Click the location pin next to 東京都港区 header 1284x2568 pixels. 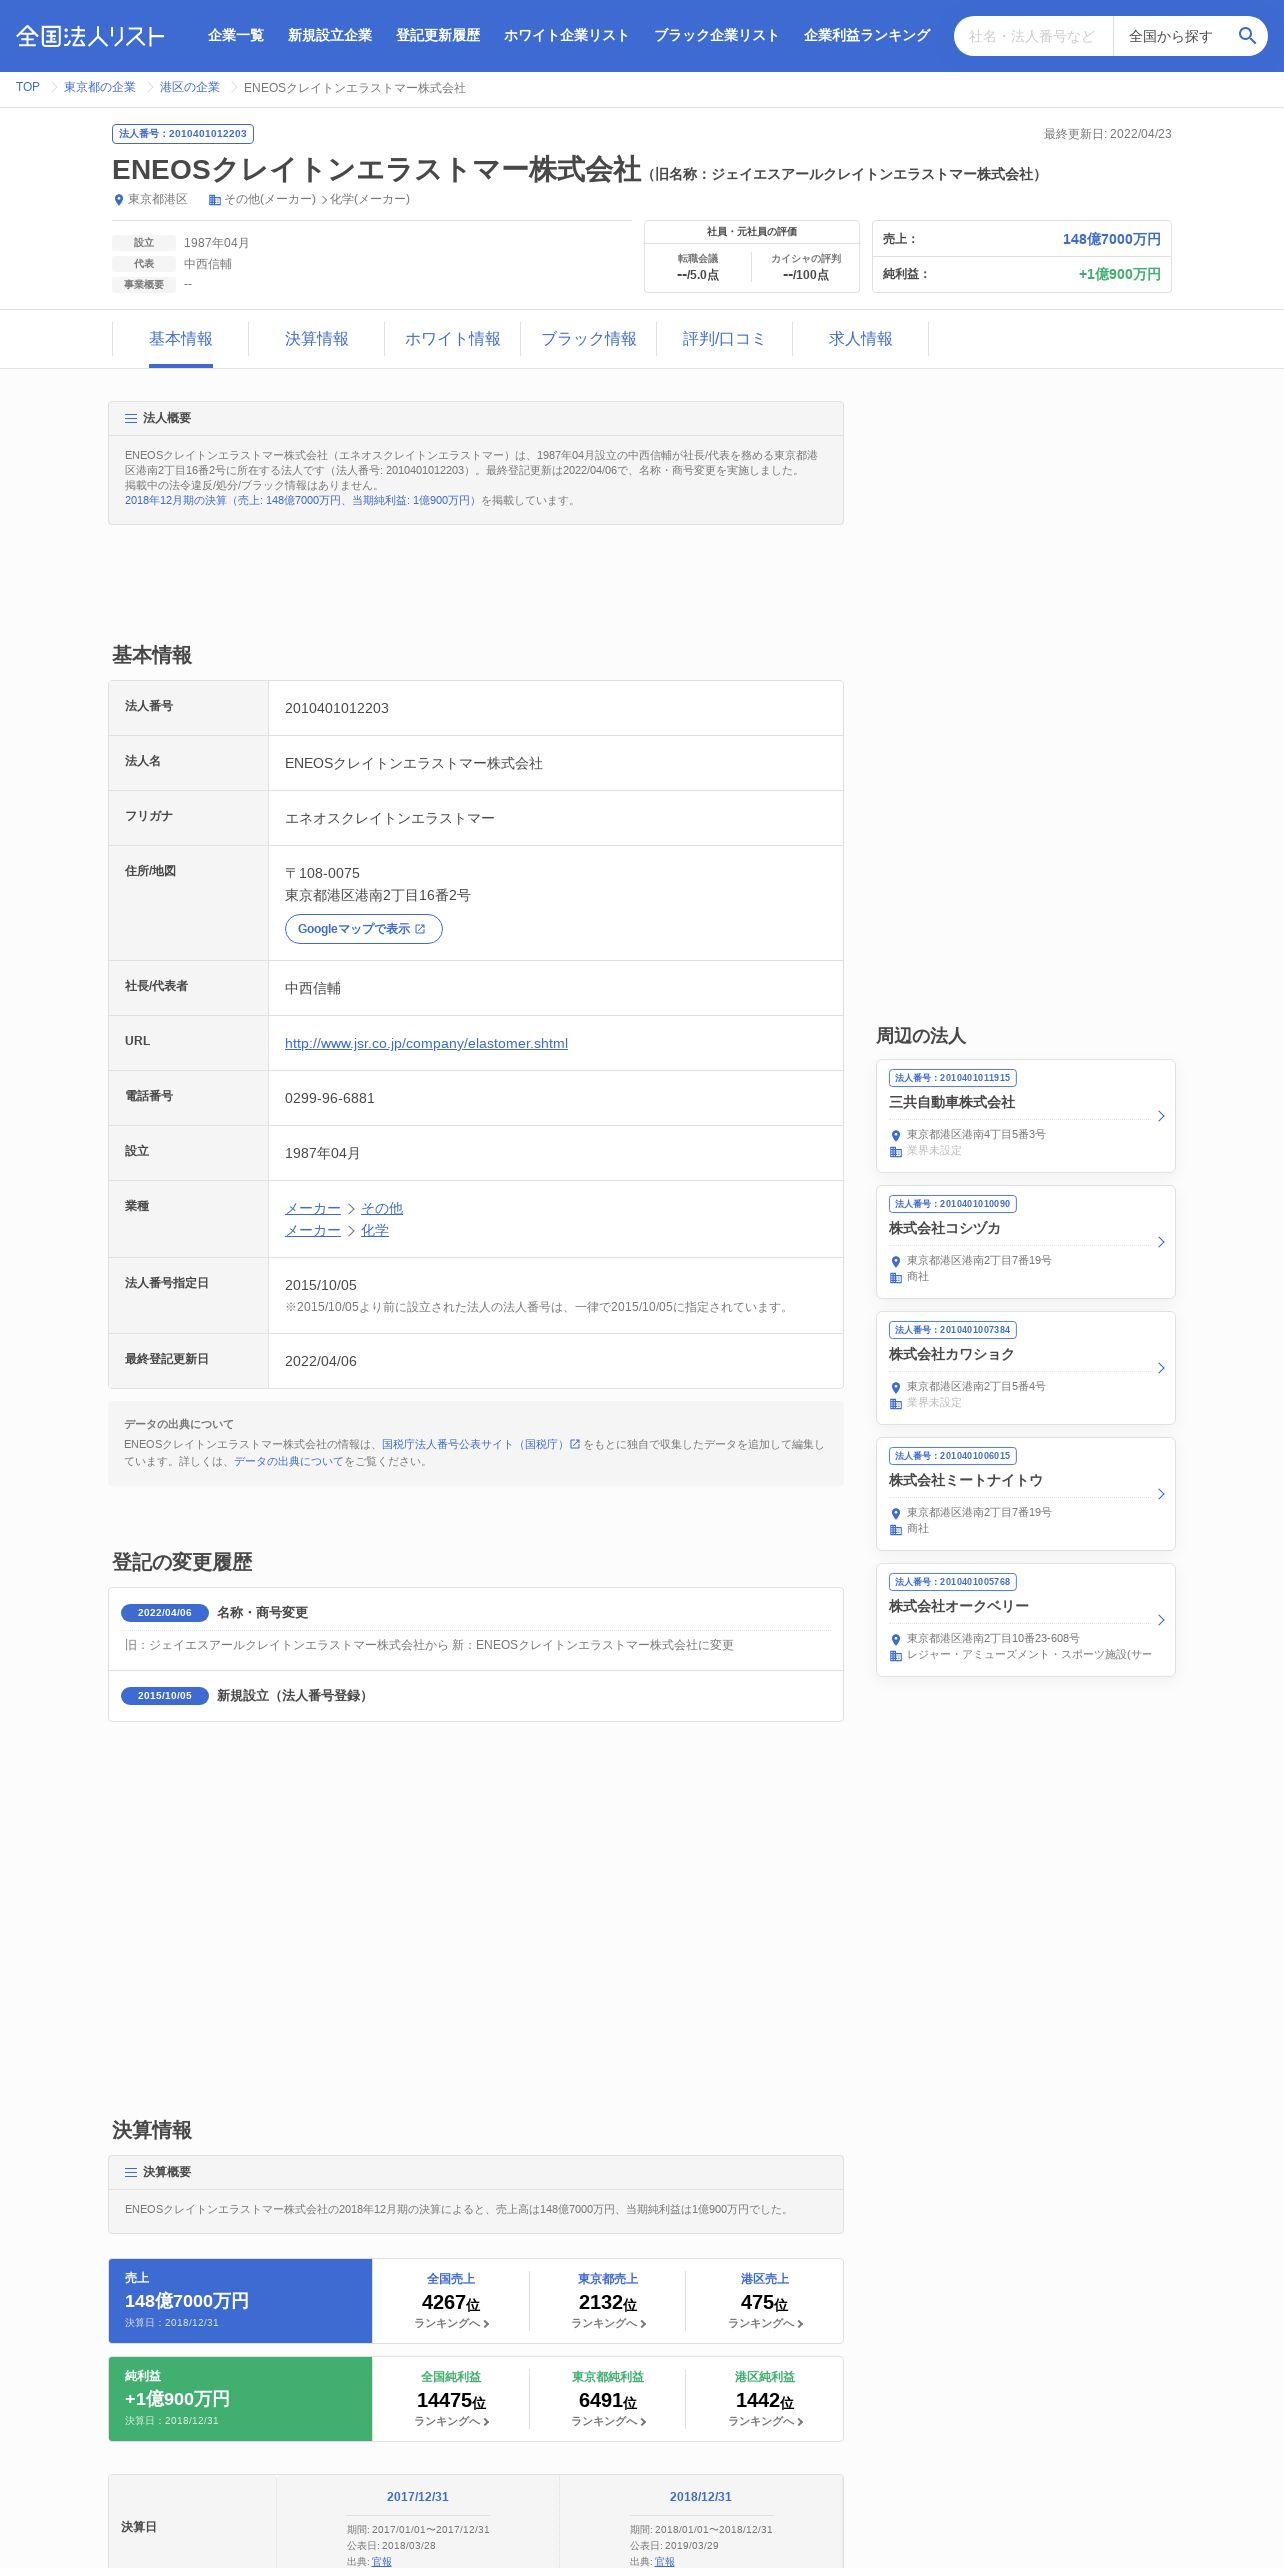(x=118, y=200)
